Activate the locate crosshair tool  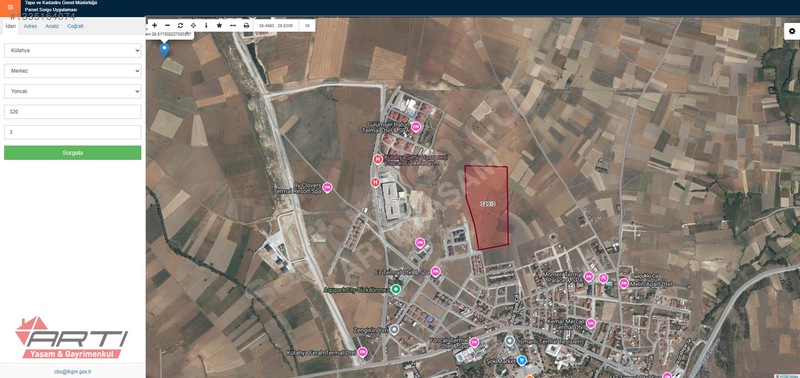coord(193,25)
